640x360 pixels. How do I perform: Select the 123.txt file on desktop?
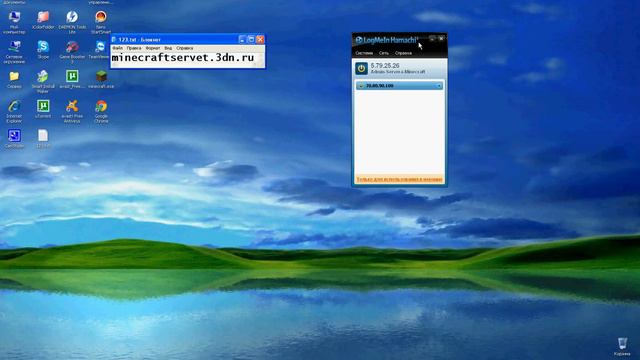(x=43, y=136)
